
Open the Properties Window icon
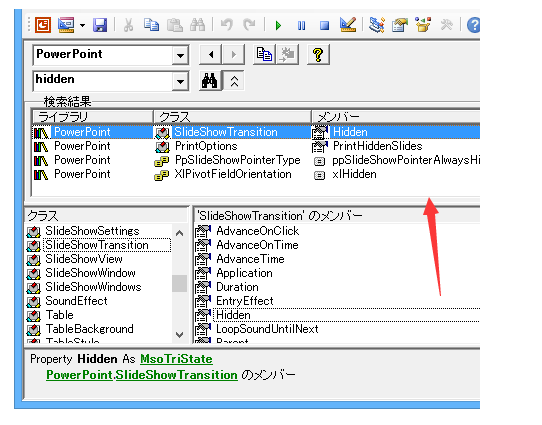point(400,25)
